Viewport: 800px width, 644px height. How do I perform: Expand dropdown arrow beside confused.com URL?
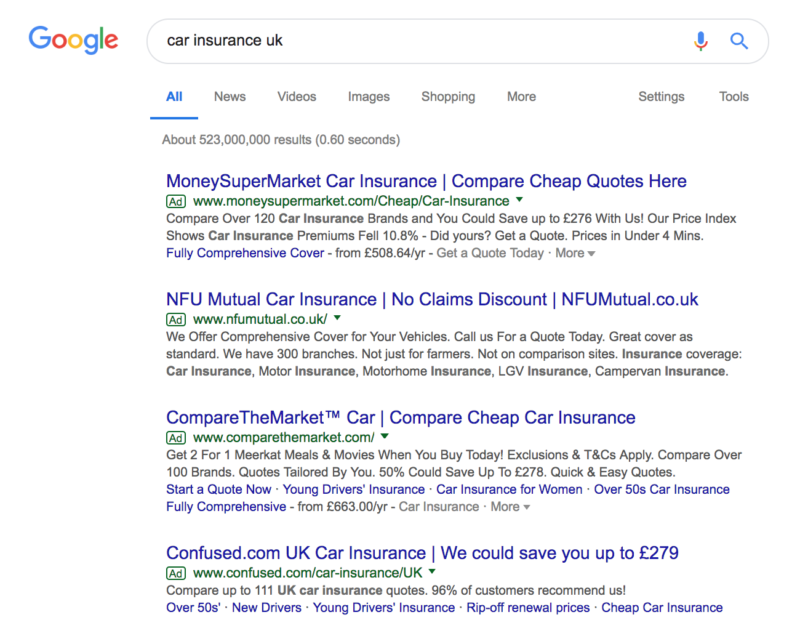432,572
